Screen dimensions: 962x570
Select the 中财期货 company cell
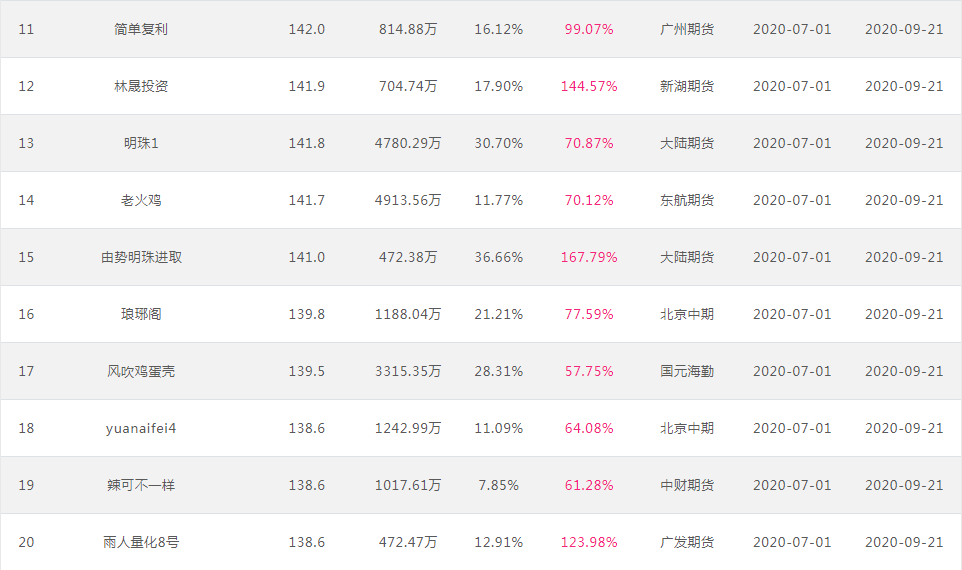pyautogui.click(x=687, y=485)
